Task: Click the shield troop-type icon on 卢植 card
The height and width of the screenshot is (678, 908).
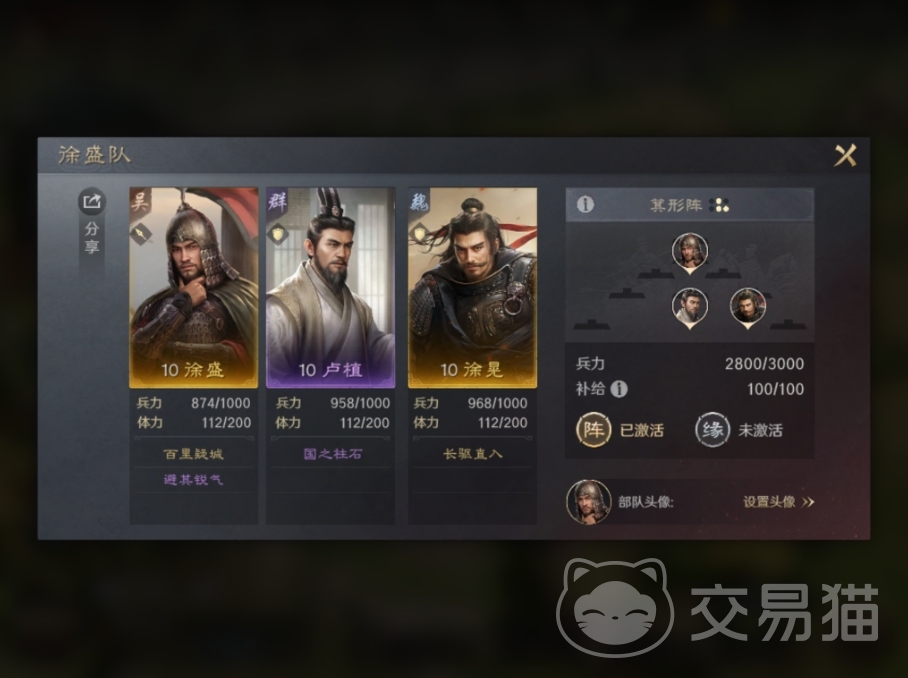Action: pos(279,234)
